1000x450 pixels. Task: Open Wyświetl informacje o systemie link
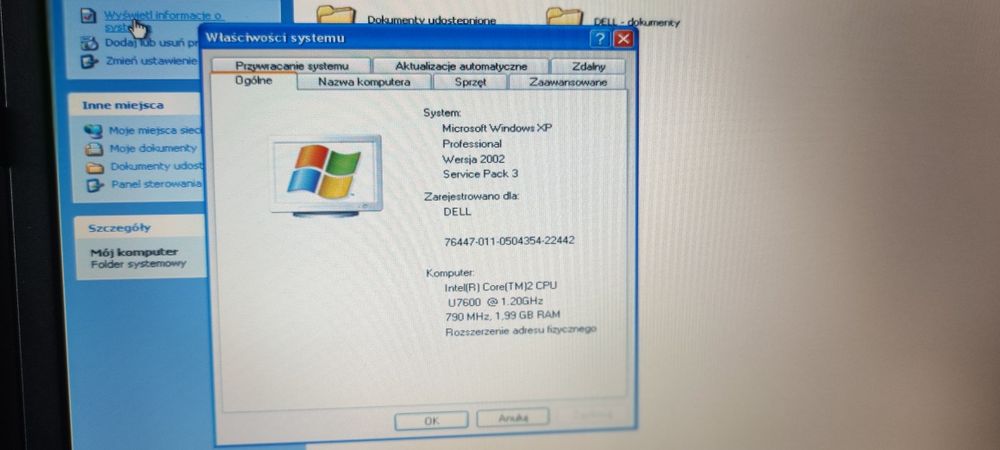pos(163,20)
